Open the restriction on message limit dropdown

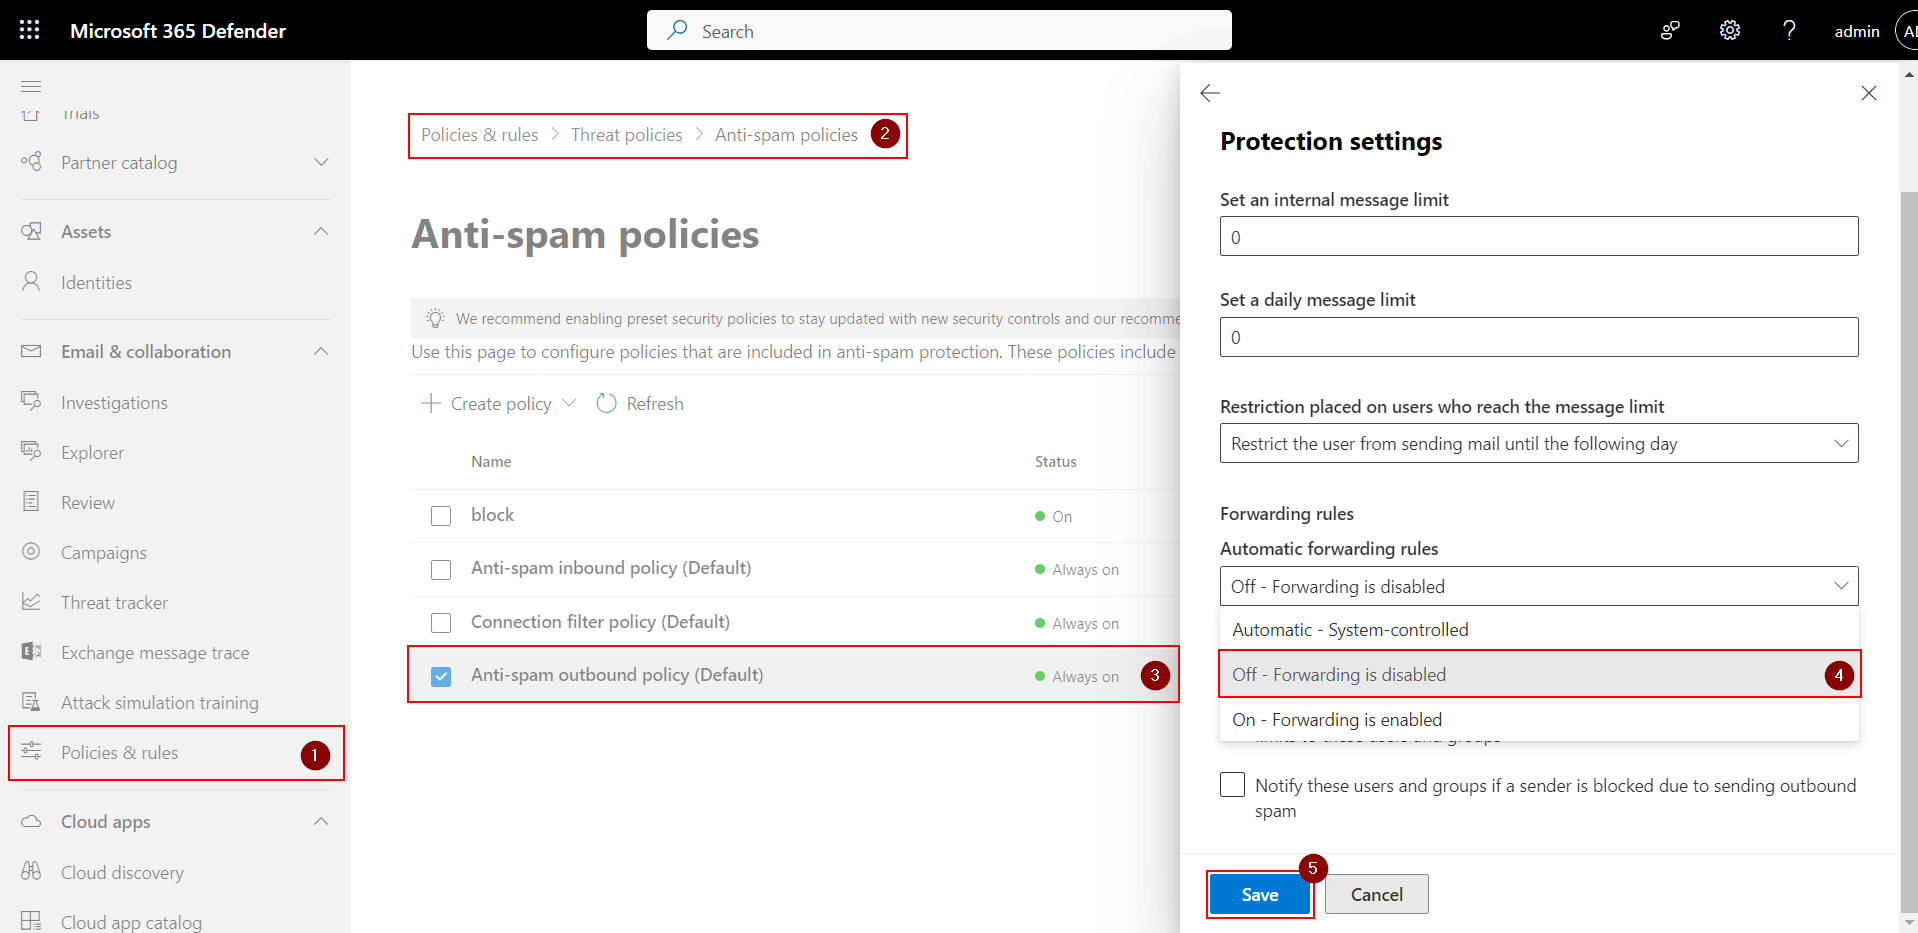pyautogui.click(x=1538, y=443)
